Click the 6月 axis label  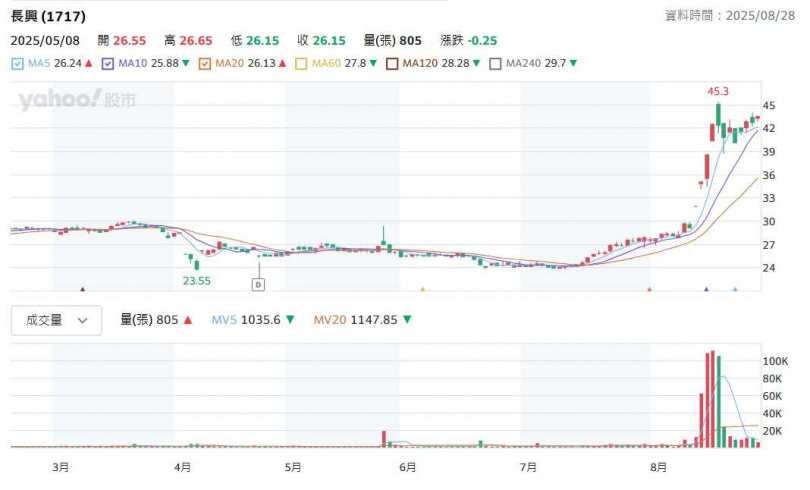(x=408, y=467)
